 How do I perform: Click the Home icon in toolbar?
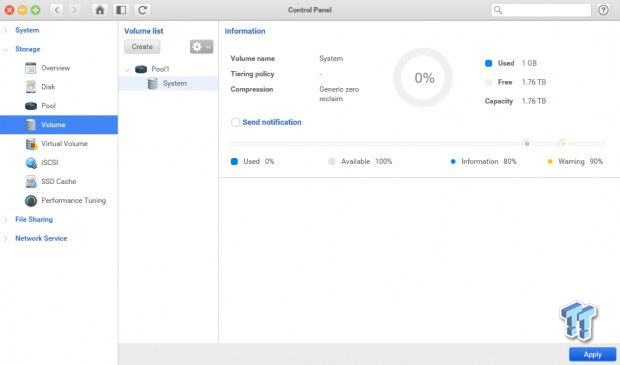coord(100,10)
